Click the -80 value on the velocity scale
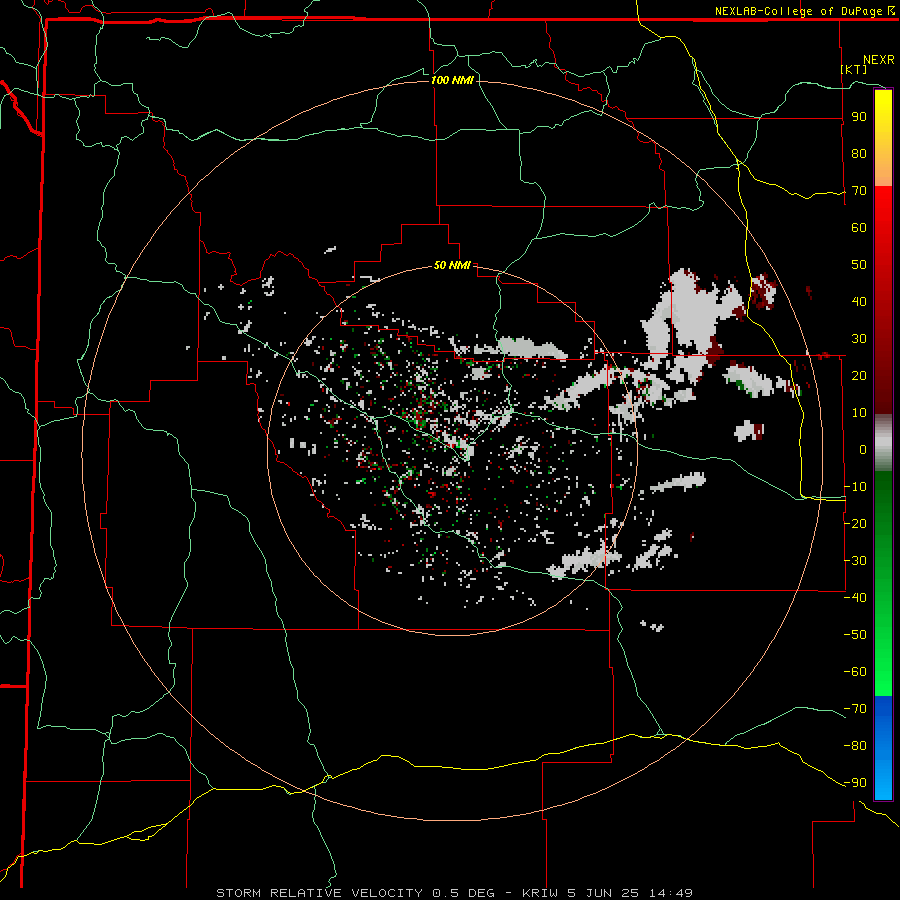Viewport: 900px width, 900px height. [x=855, y=746]
